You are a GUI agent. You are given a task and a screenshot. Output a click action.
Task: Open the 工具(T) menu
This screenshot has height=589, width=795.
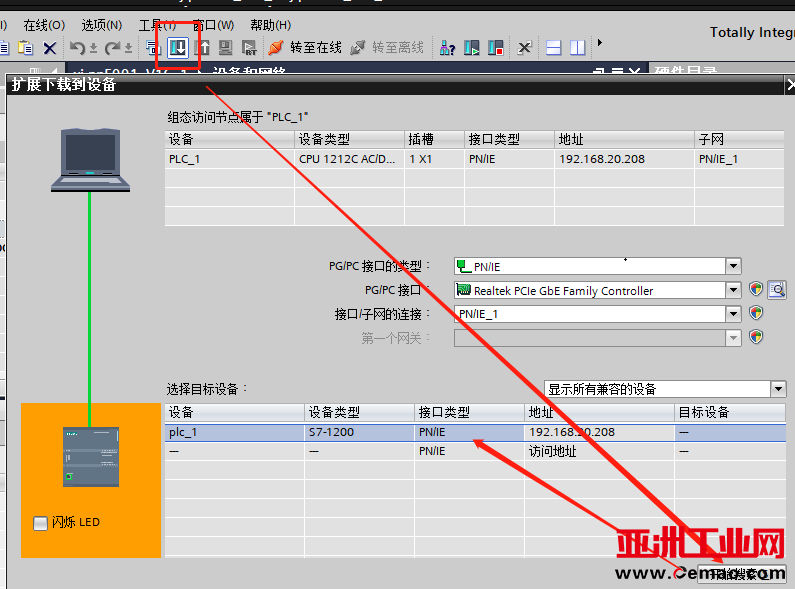(157, 25)
